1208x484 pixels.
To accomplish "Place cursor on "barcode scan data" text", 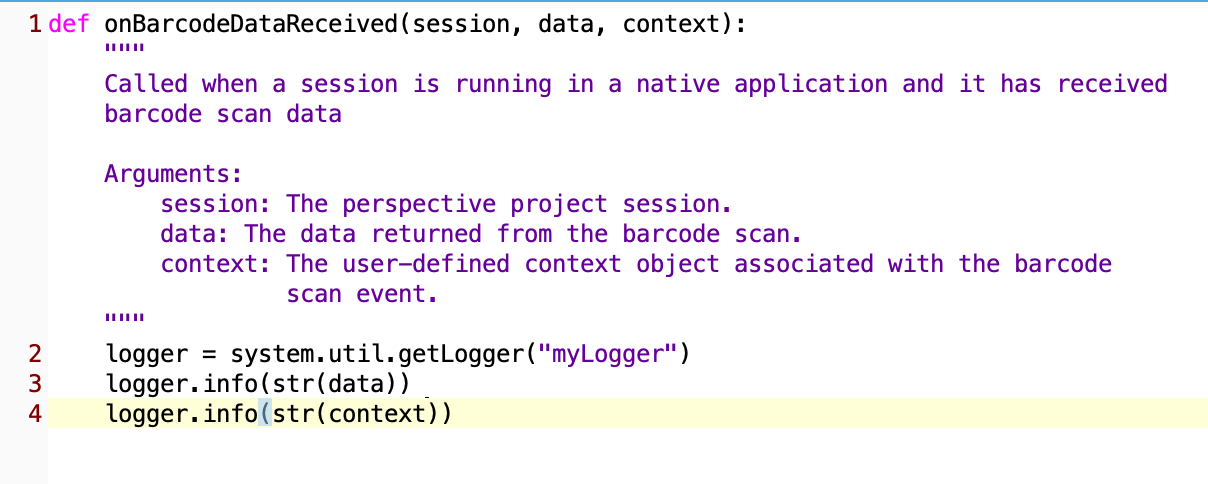I will click(223, 114).
